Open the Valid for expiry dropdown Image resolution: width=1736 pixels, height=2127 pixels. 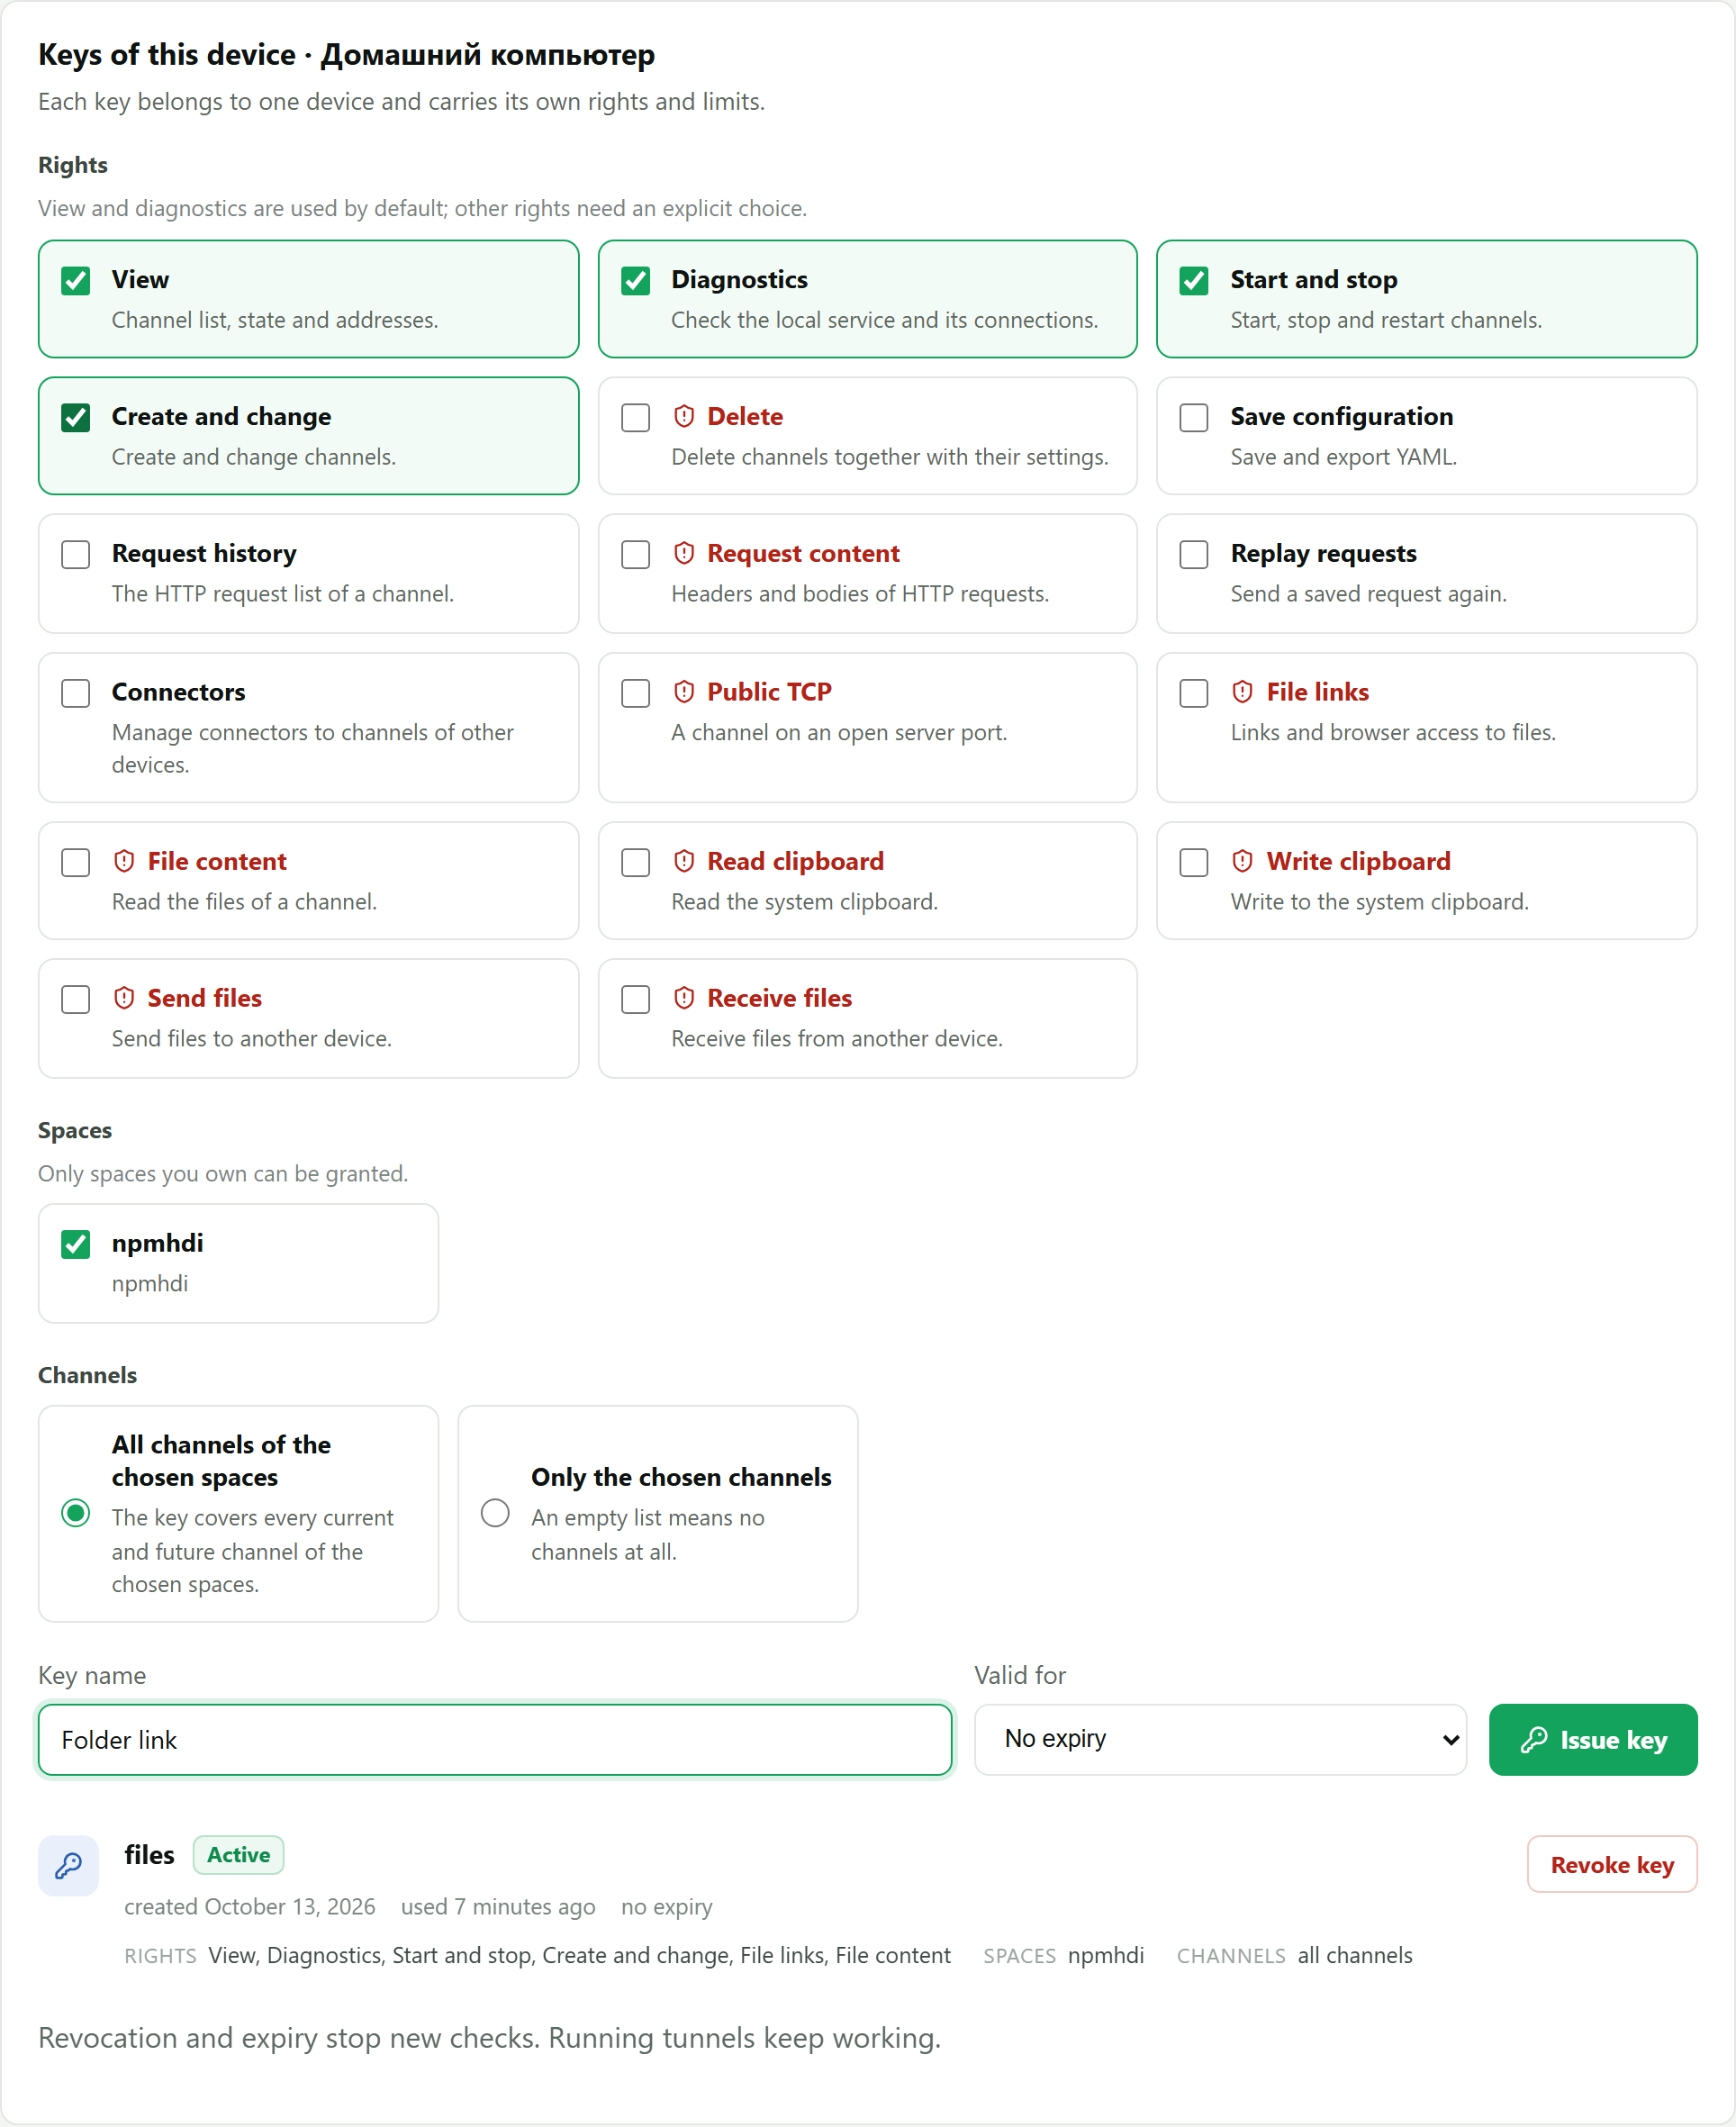click(x=1220, y=1739)
